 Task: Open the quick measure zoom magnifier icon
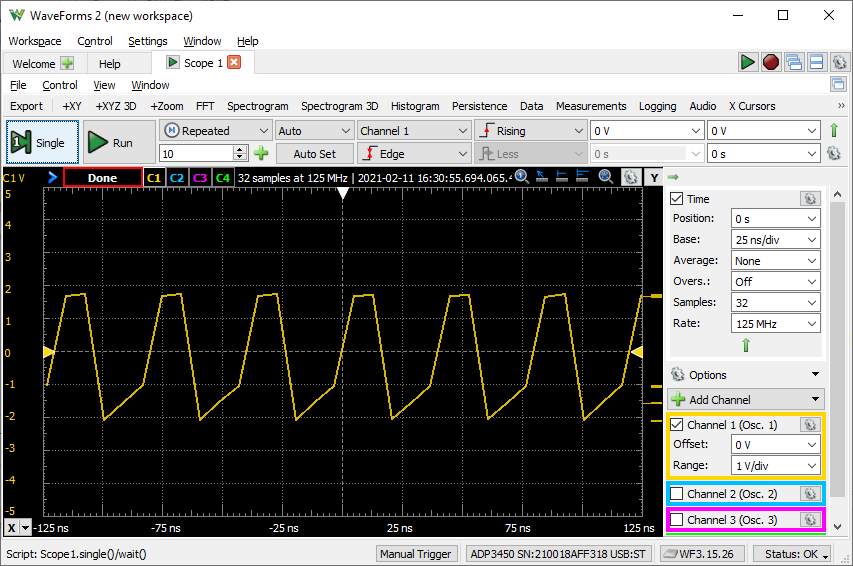(521, 176)
